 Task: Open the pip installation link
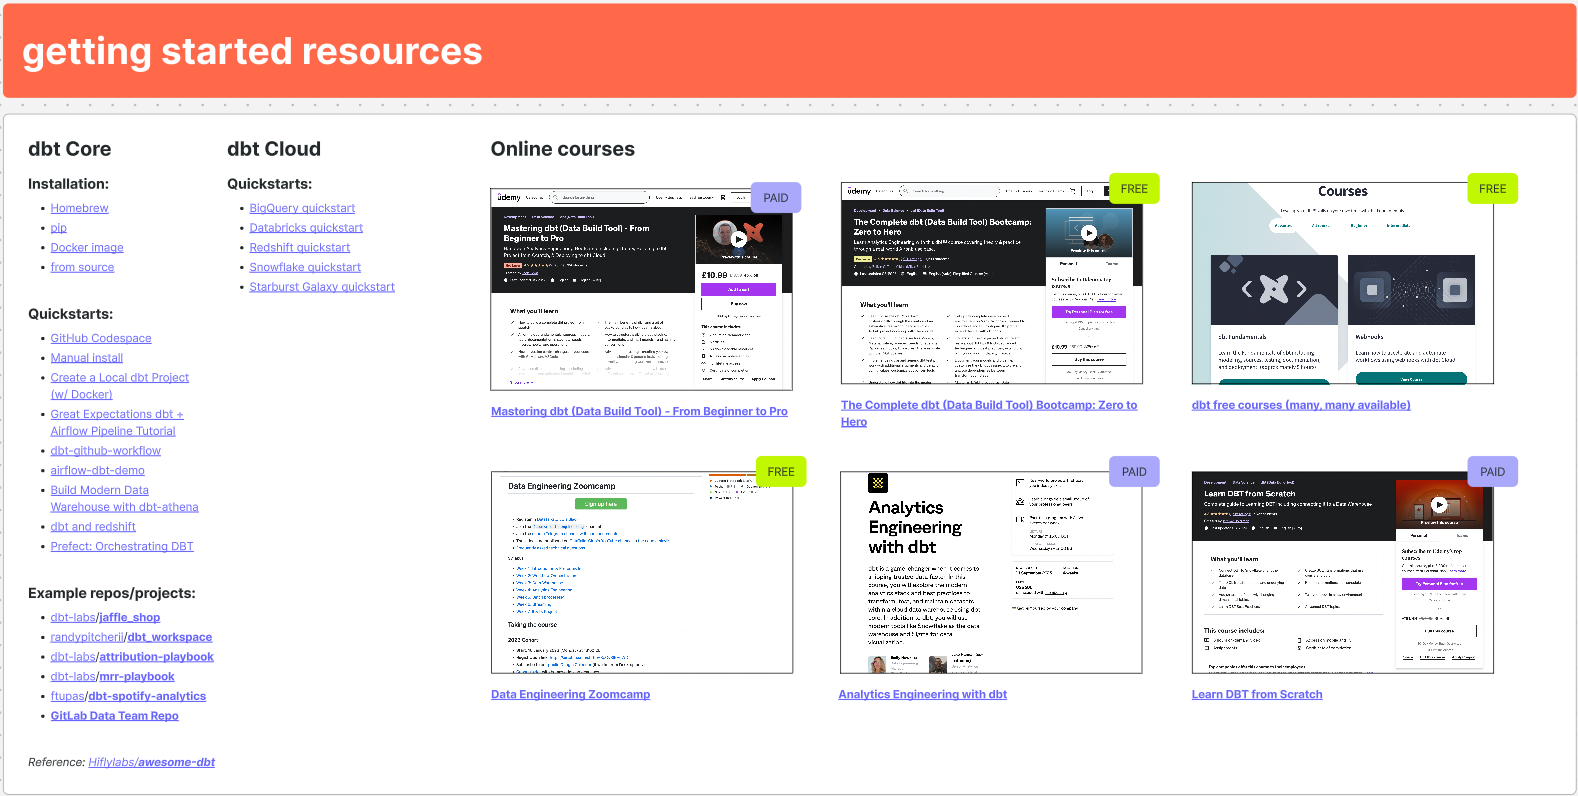click(59, 228)
